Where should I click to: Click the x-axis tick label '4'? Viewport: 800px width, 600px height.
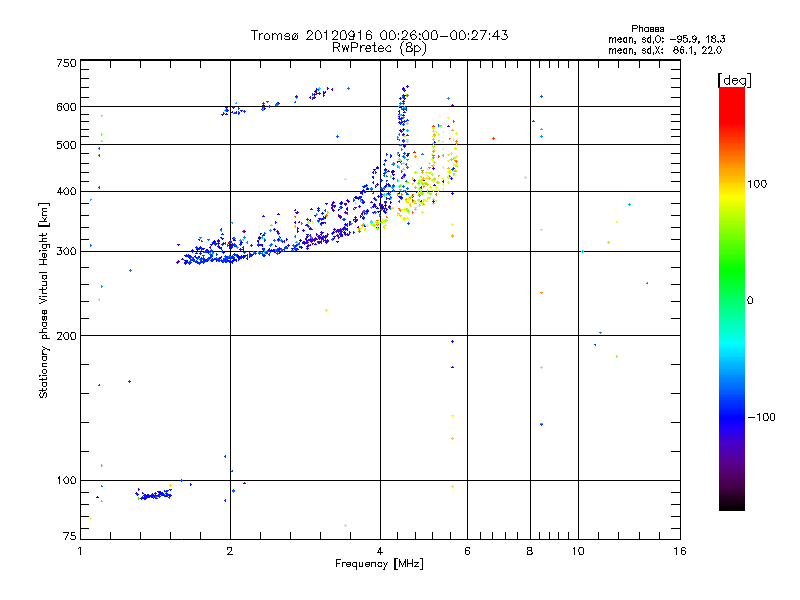point(380,551)
